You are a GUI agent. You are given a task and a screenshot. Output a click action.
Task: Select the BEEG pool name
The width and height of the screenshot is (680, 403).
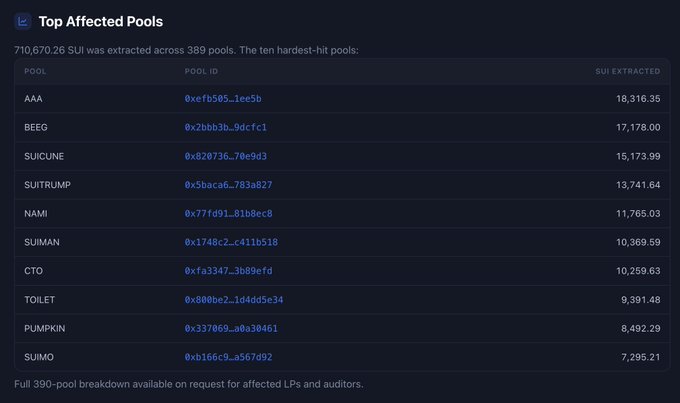(x=36, y=127)
